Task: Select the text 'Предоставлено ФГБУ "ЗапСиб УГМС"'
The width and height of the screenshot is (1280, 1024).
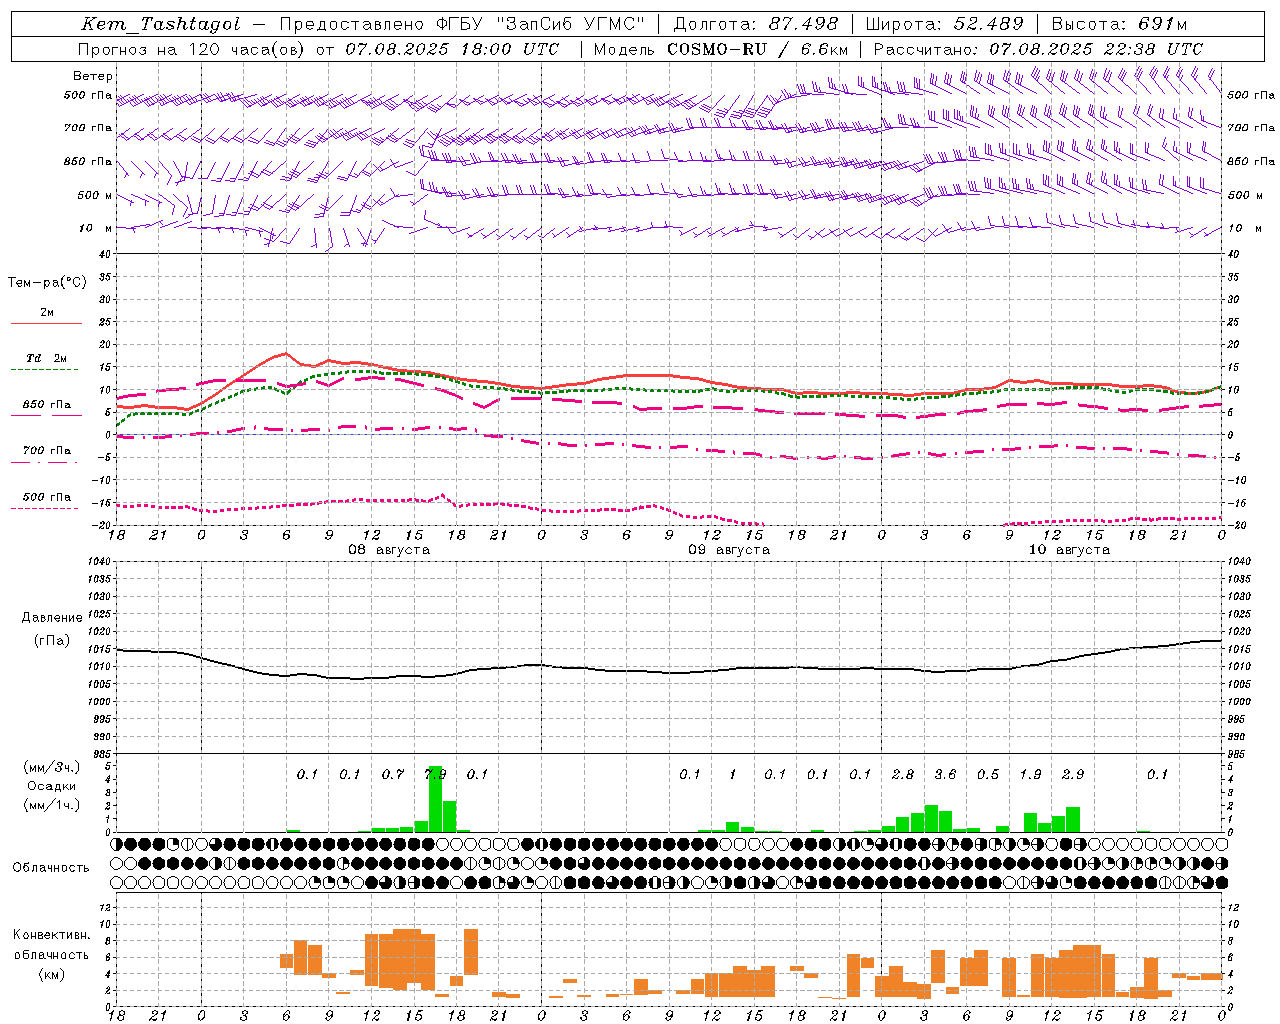Action: click(x=463, y=24)
